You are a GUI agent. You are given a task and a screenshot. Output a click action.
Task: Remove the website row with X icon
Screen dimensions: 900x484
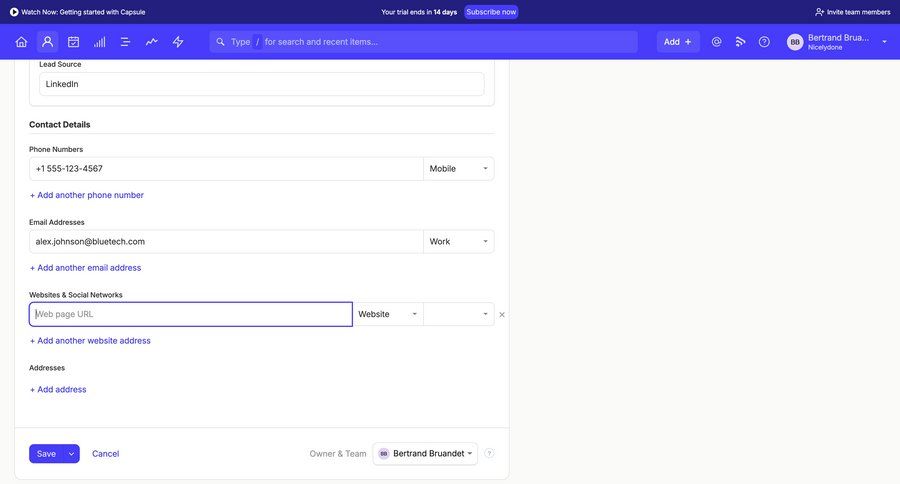point(502,315)
